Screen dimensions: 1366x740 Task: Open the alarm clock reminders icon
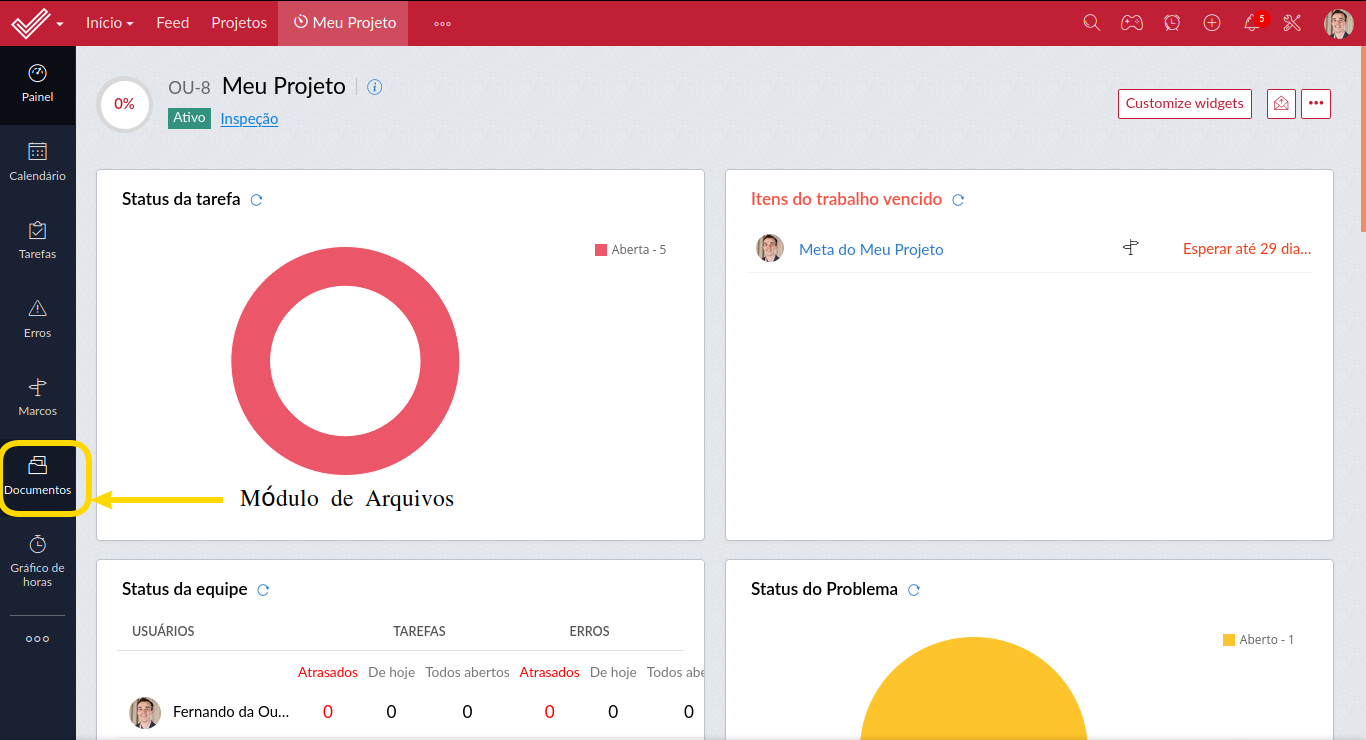(x=1172, y=22)
